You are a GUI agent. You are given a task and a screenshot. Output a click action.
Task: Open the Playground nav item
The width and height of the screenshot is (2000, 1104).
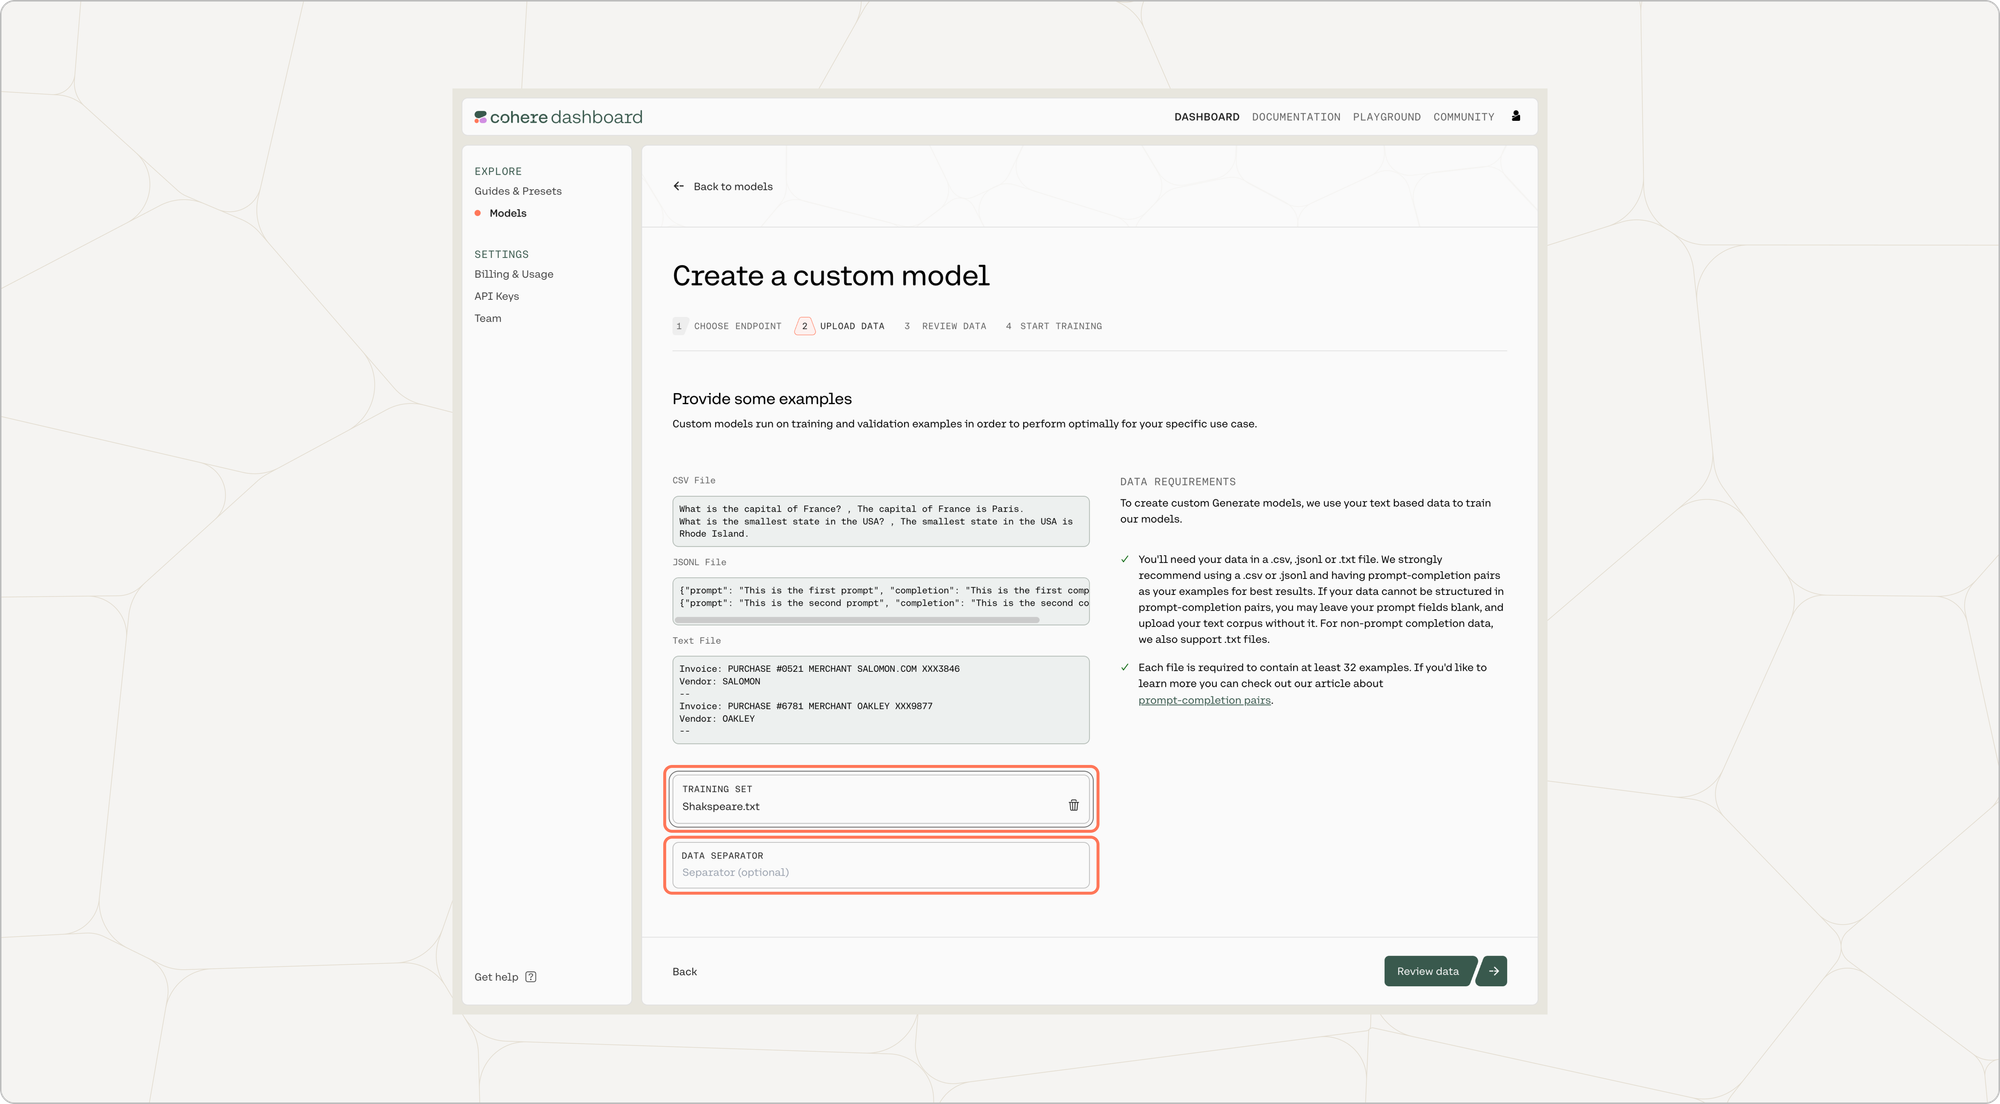click(1386, 117)
